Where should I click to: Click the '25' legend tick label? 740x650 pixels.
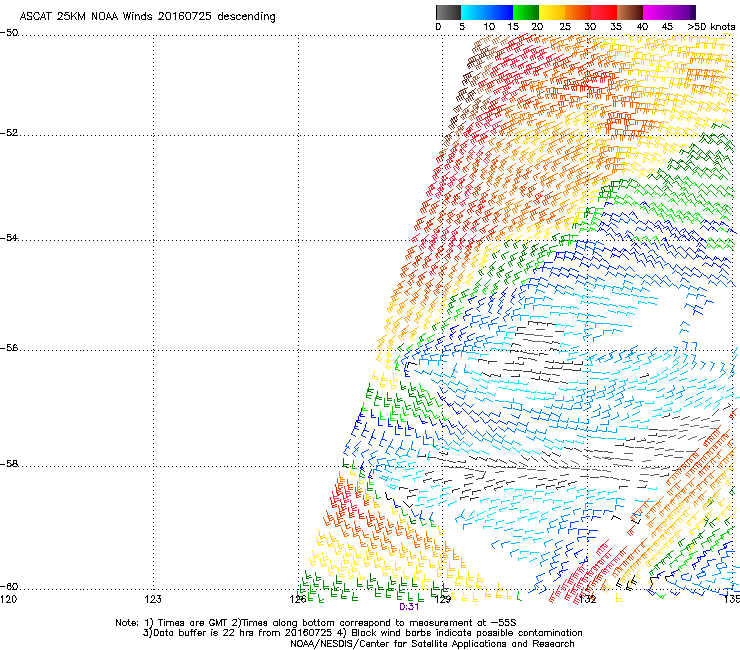click(564, 27)
